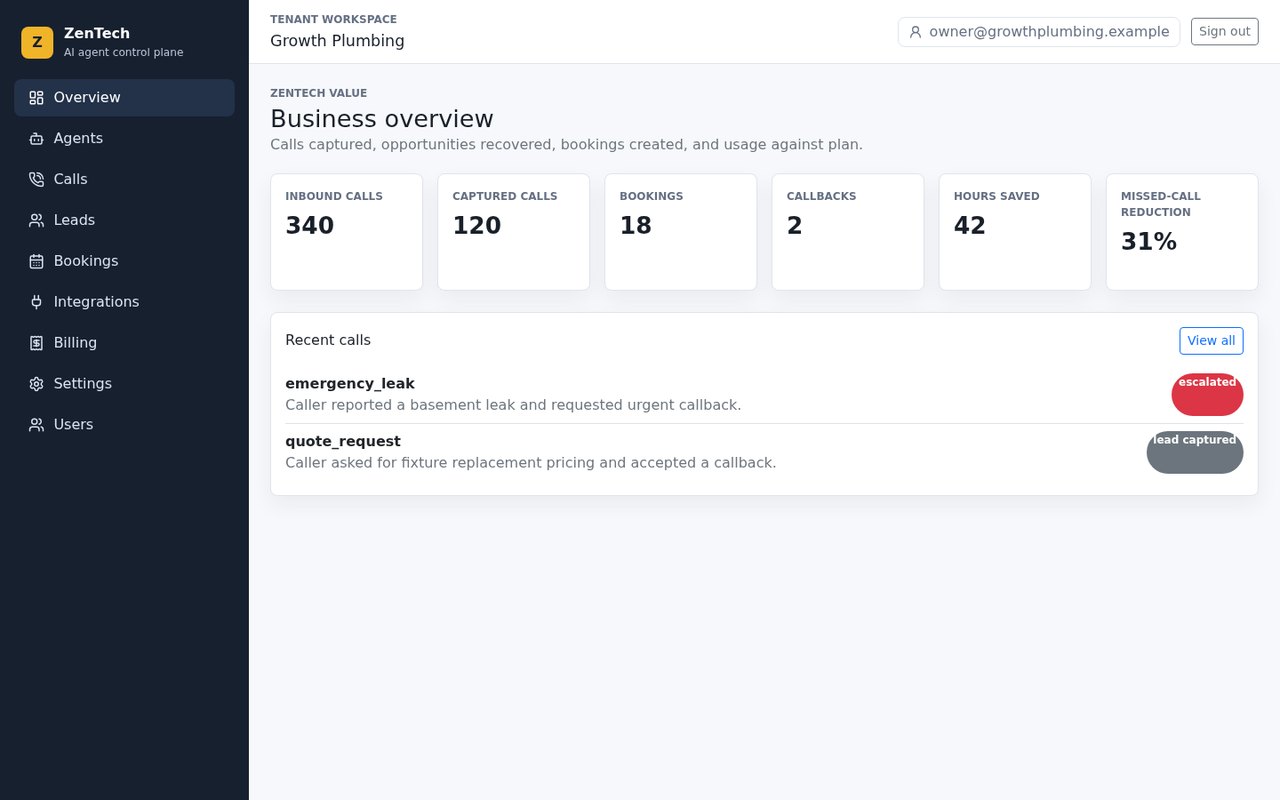Screen dimensions: 1280x800
Task: Navigate to Bookings label in sidebar
Action: [86, 261]
